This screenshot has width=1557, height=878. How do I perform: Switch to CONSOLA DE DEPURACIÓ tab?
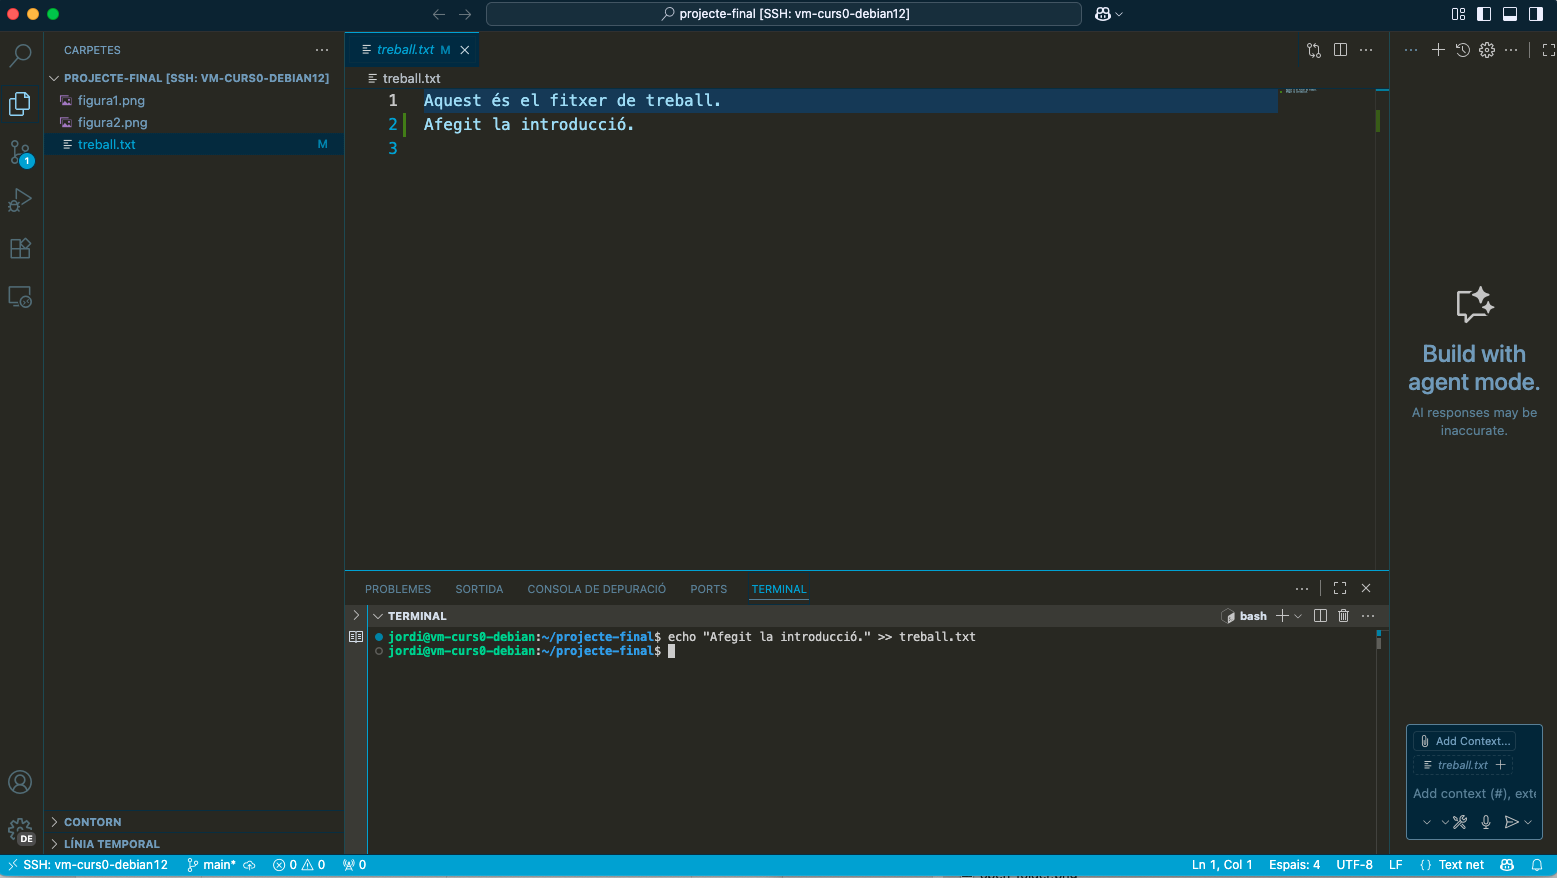(x=597, y=589)
